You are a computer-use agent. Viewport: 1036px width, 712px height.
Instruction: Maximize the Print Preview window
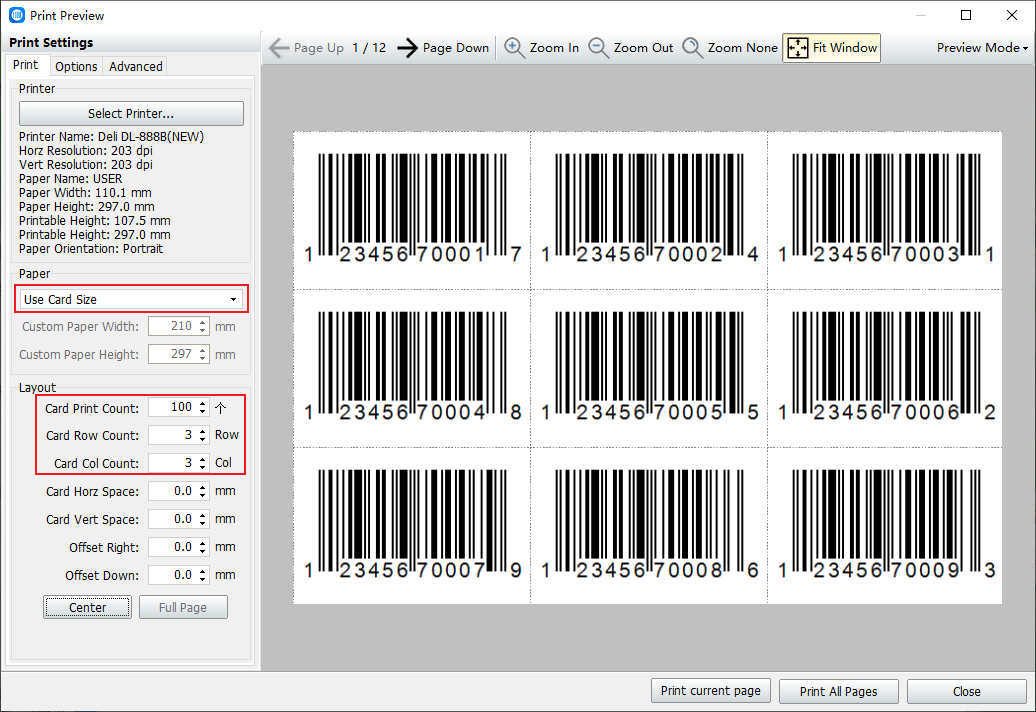point(966,15)
